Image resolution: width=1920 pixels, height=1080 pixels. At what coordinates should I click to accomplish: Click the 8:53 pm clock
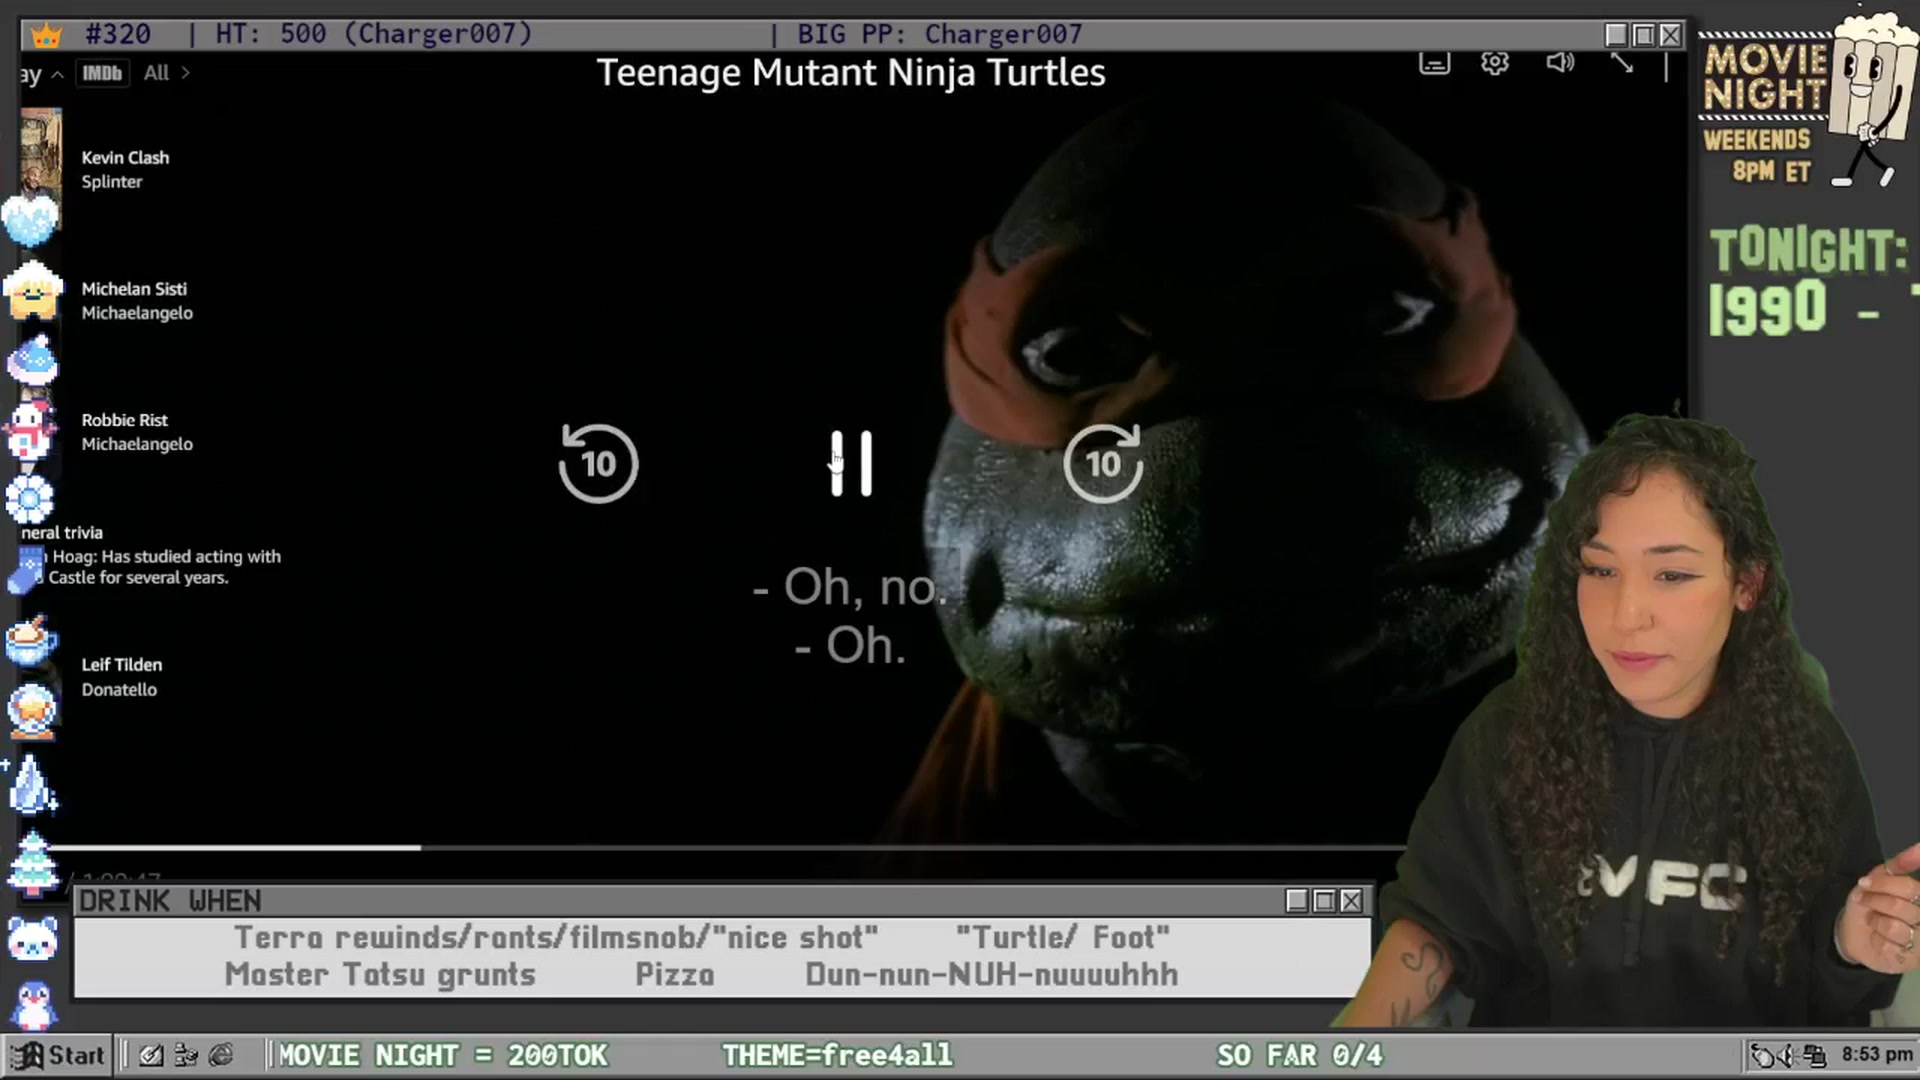(1877, 1054)
